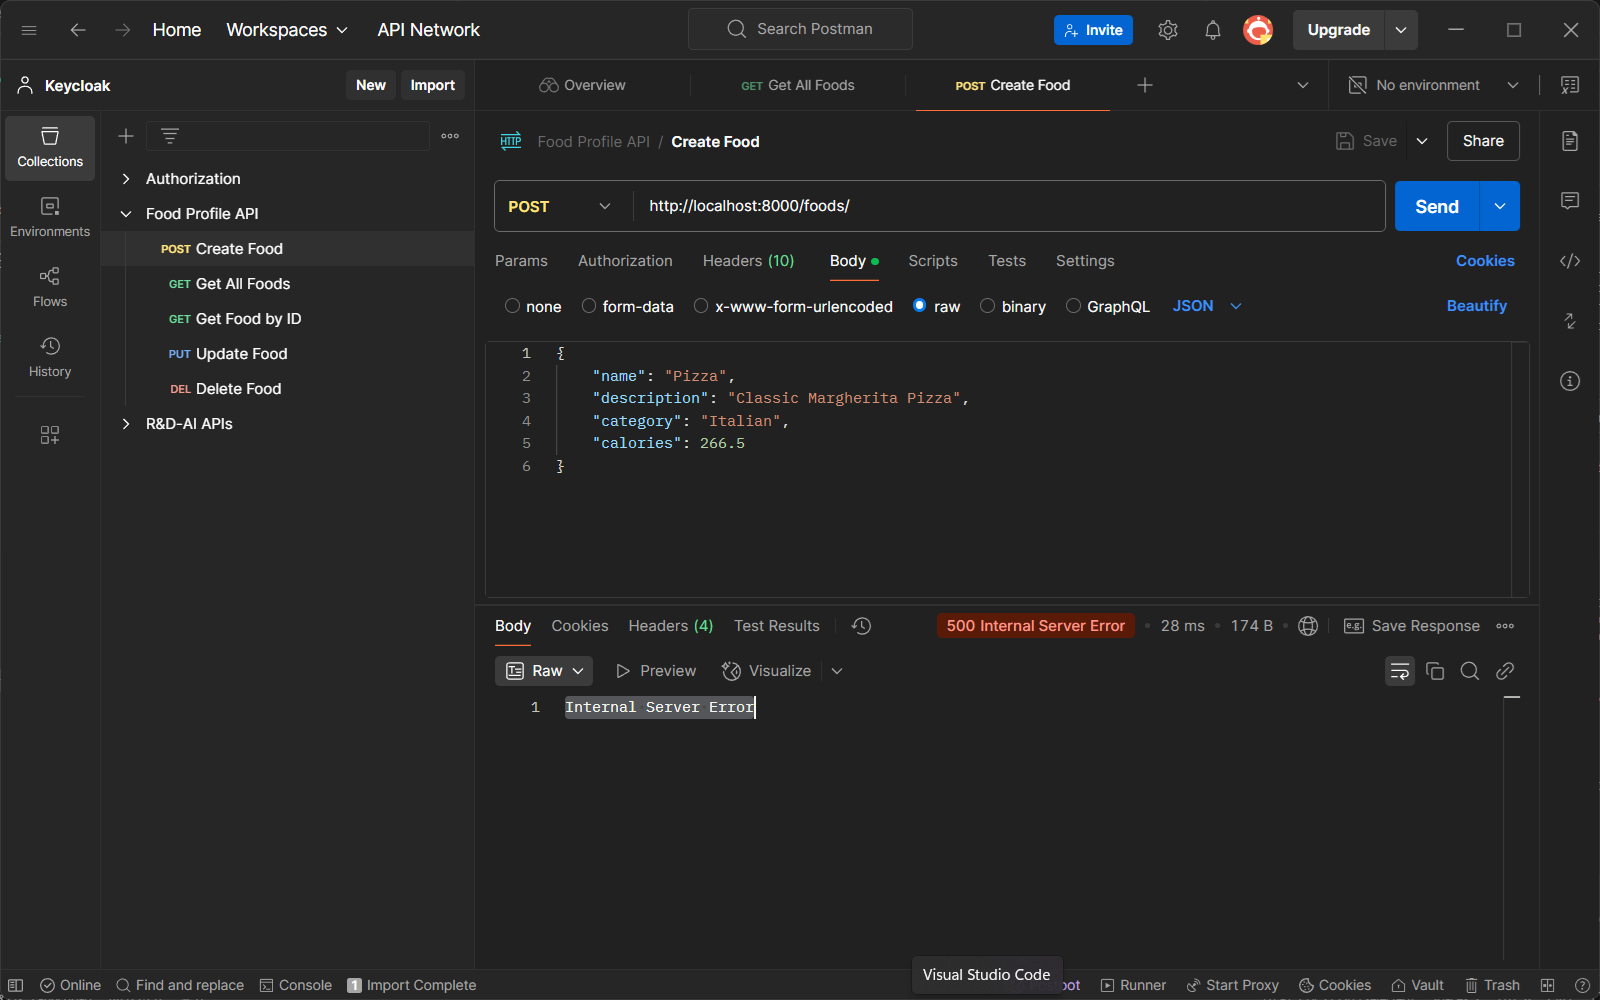Open Flows sidebar panel
Viewport: 1600px width, 1000px height.
(x=50, y=288)
